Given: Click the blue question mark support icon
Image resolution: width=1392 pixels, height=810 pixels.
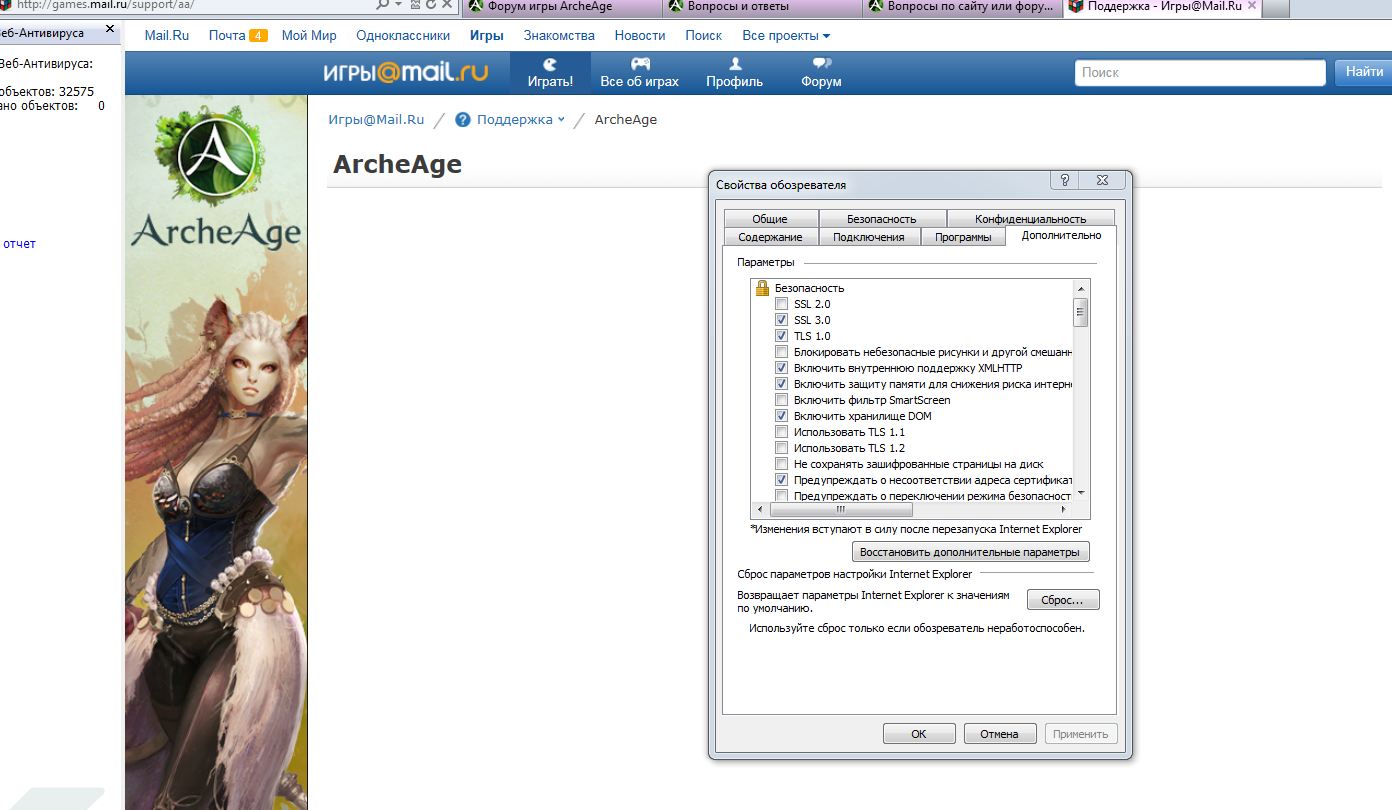Looking at the screenshot, I should coord(463,119).
